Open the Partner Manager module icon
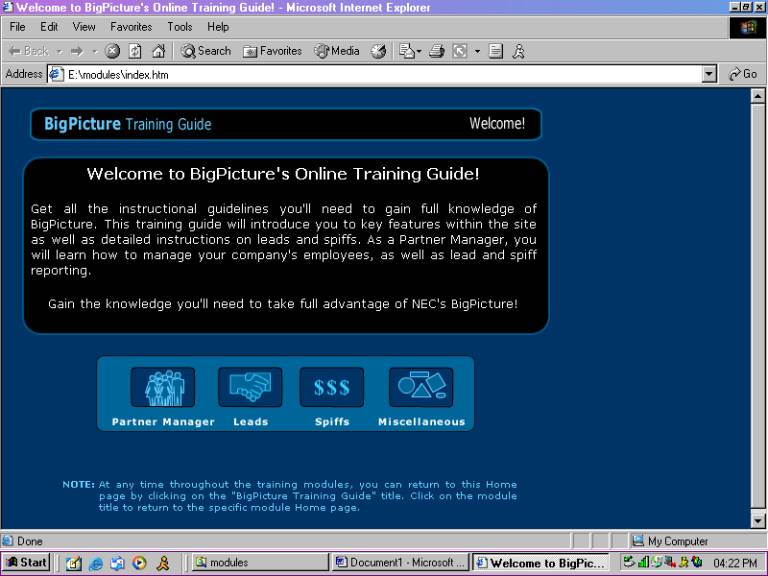Viewport: 768px width, 576px height. [x=163, y=387]
